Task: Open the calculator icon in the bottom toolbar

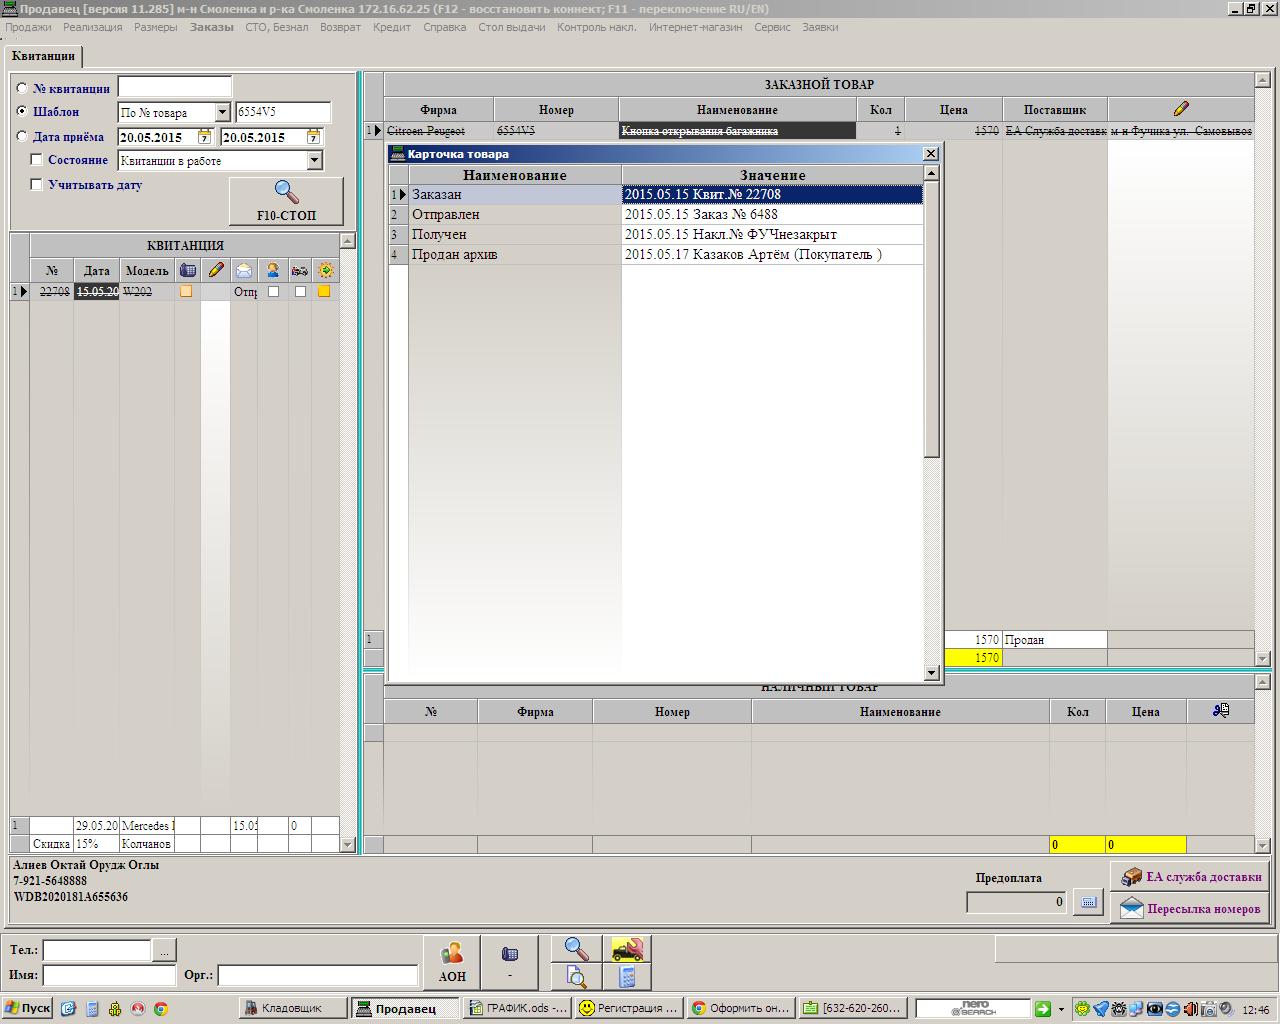Action: [x=628, y=977]
